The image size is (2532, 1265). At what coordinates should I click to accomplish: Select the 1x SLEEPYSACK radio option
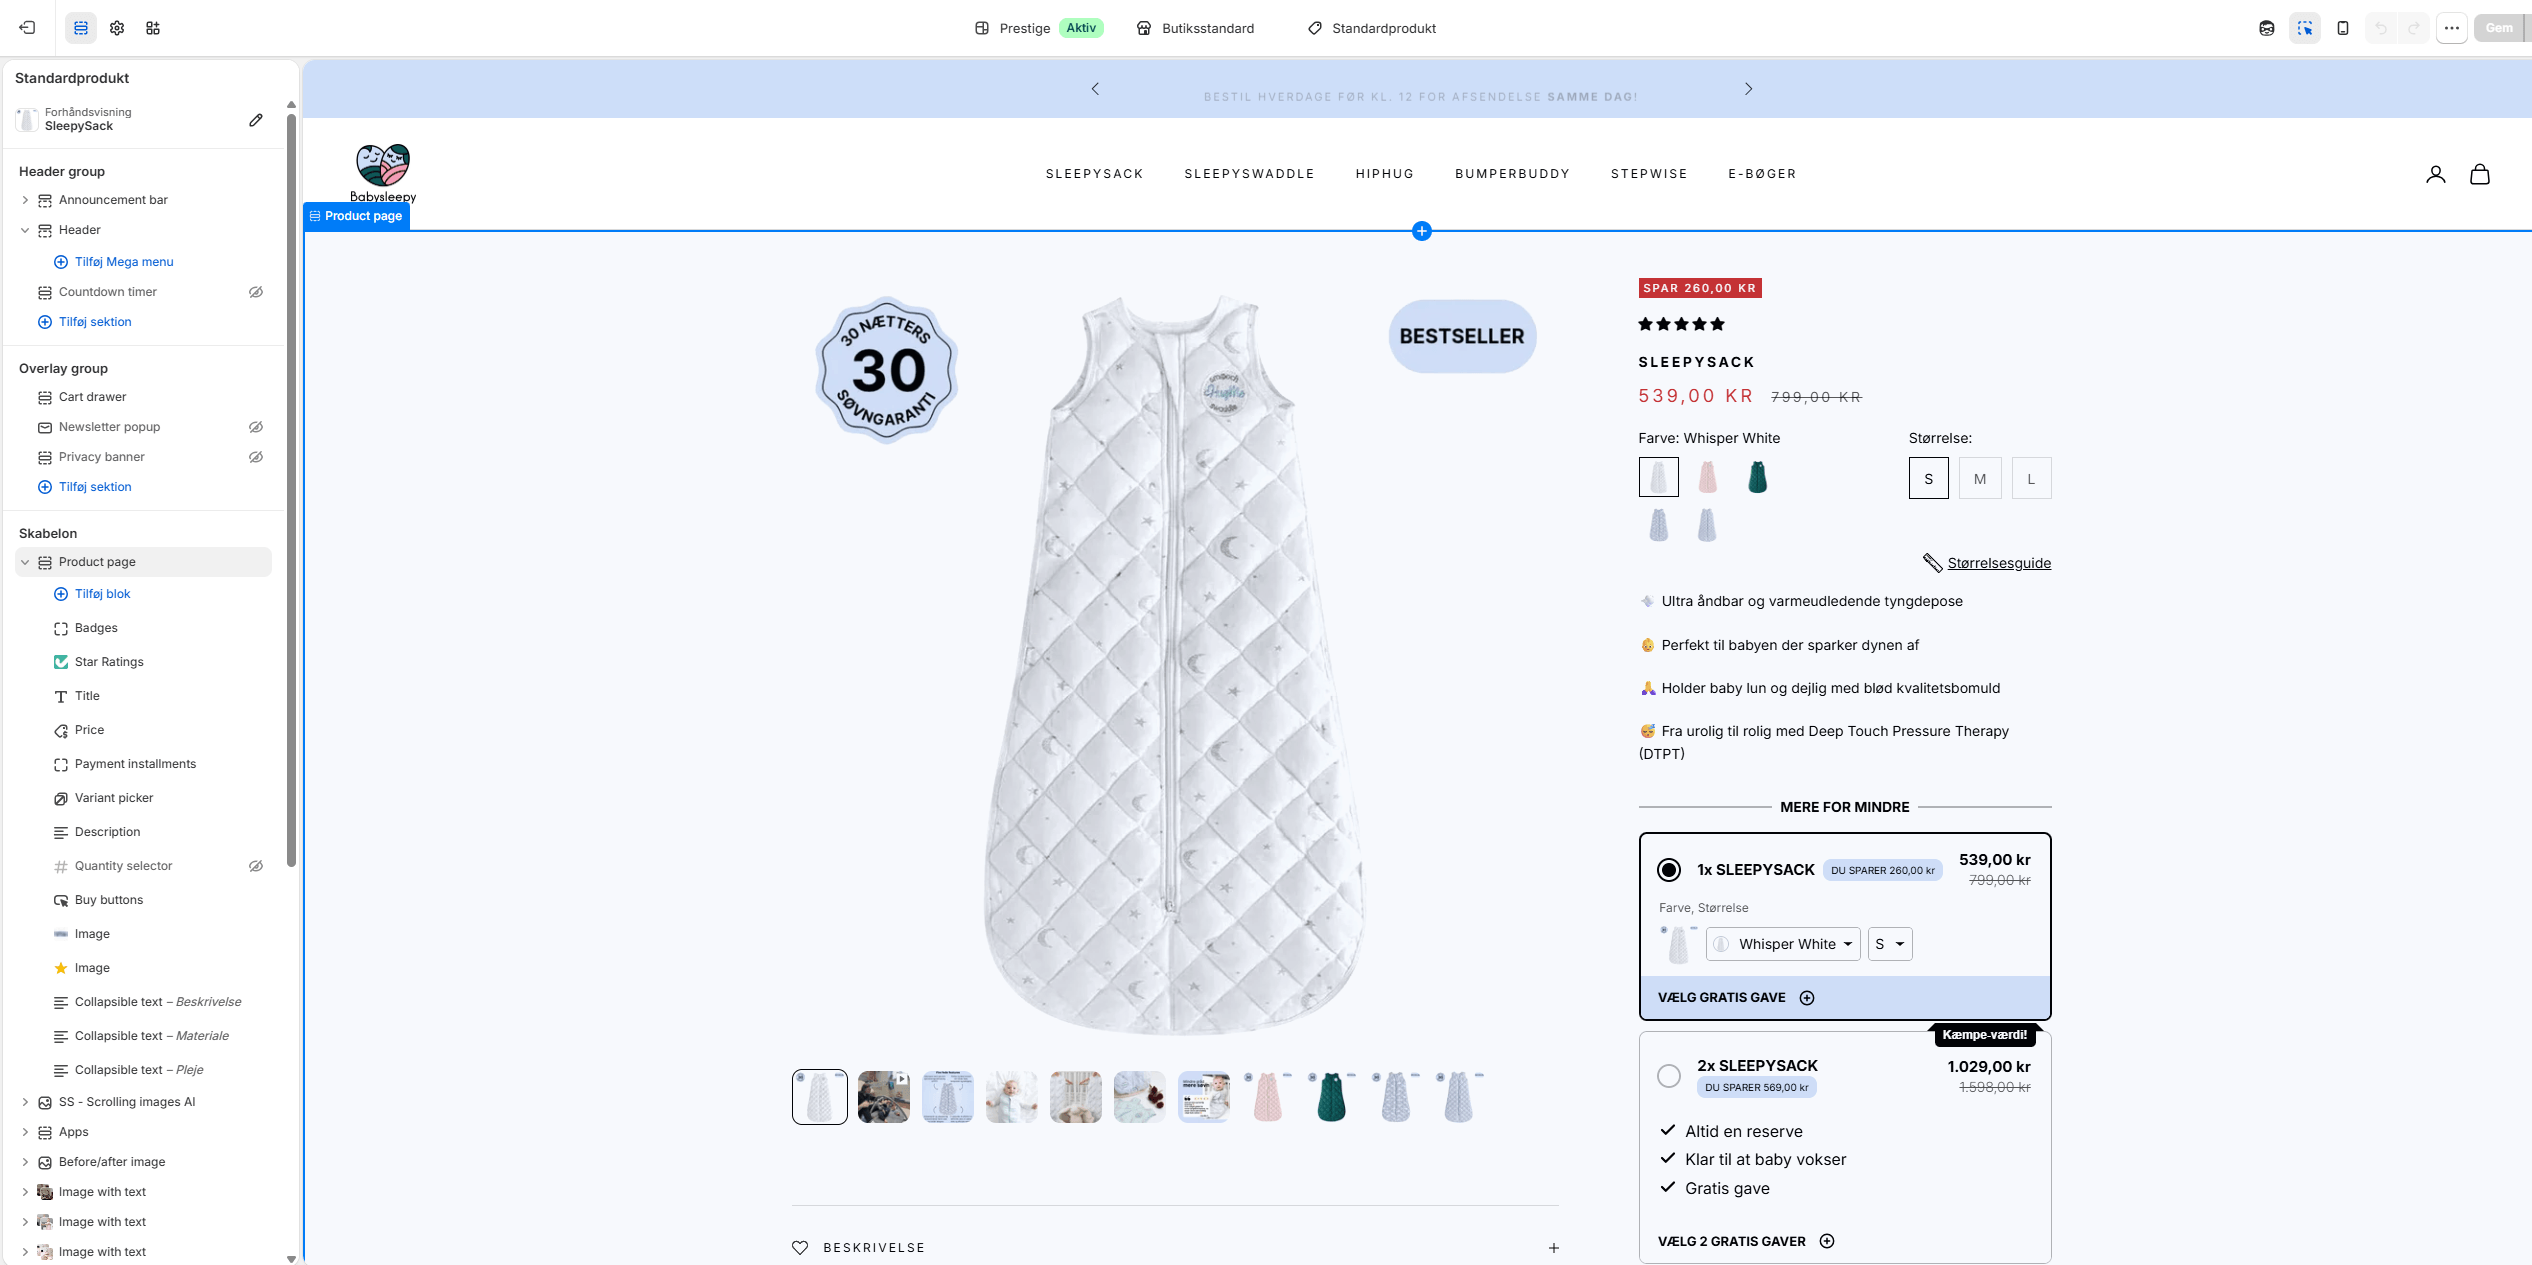pos(1669,870)
